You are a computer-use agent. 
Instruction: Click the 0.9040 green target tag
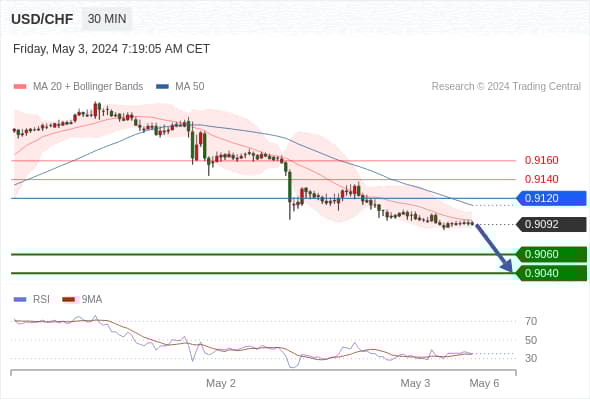click(552, 273)
